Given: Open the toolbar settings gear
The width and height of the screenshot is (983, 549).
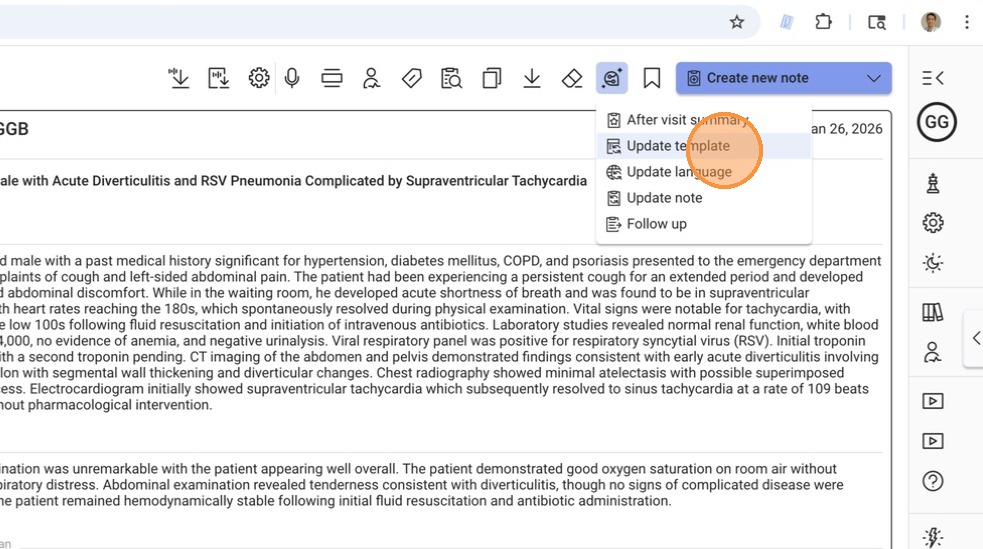Looking at the screenshot, I should (258, 78).
